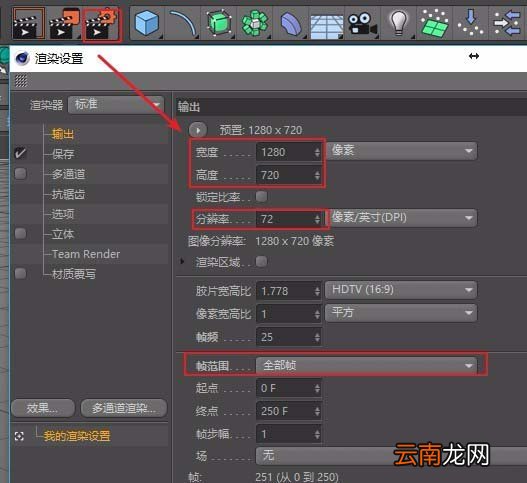This screenshot has width=527, height=483.
Task: Open the HDTV (16:9) film aspect dropdown
Action: pos(401,290)
